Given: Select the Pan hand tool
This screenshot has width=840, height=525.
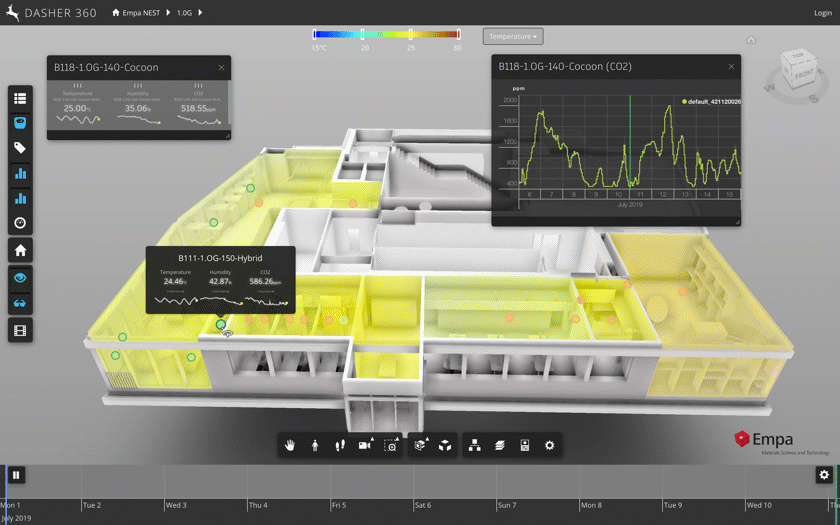Looking at the screenshot, I should [x=290, y=445].
